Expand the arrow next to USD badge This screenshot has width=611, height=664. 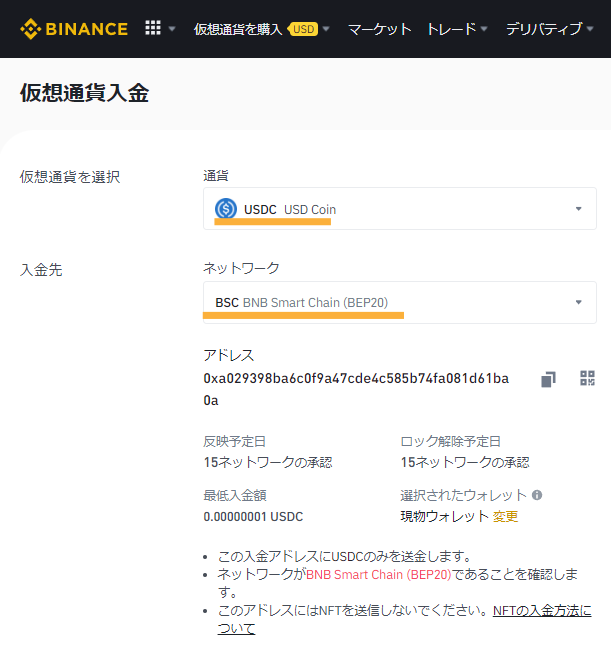click(x=326, y=29)
